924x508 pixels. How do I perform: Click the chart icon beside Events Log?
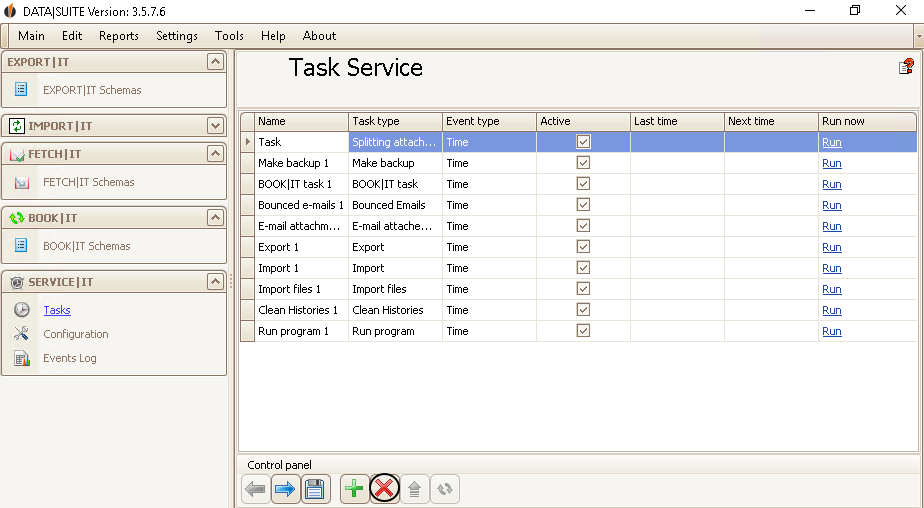coord(22,358)
